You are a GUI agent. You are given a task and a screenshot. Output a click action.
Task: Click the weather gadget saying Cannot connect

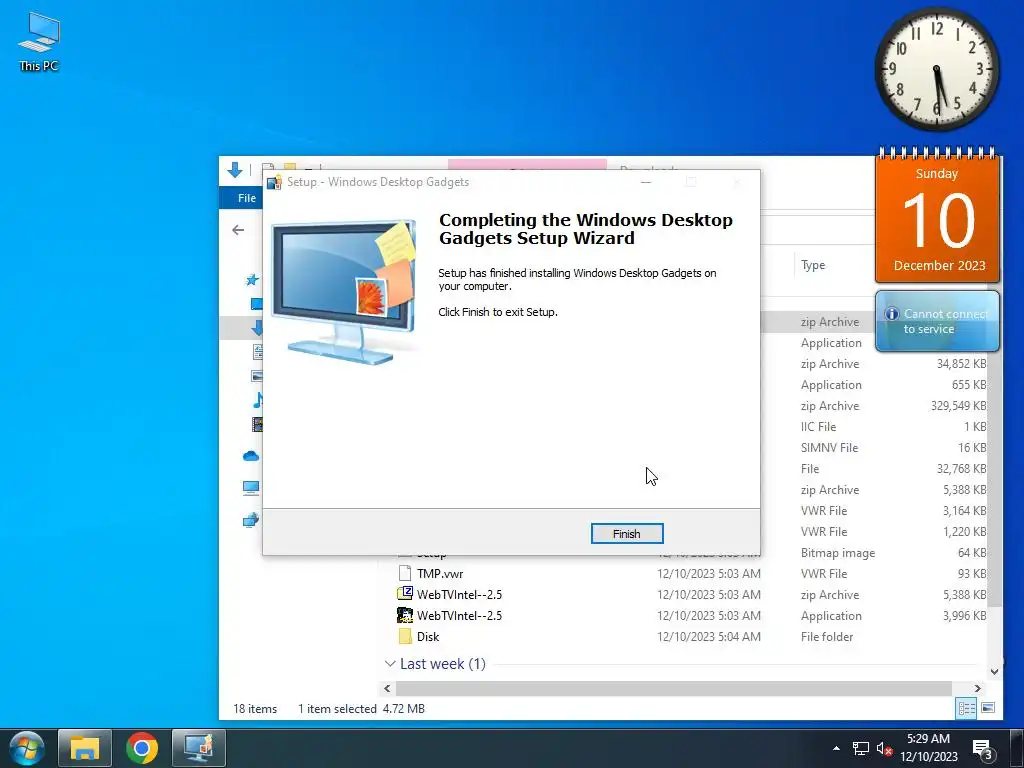[938, 321]
